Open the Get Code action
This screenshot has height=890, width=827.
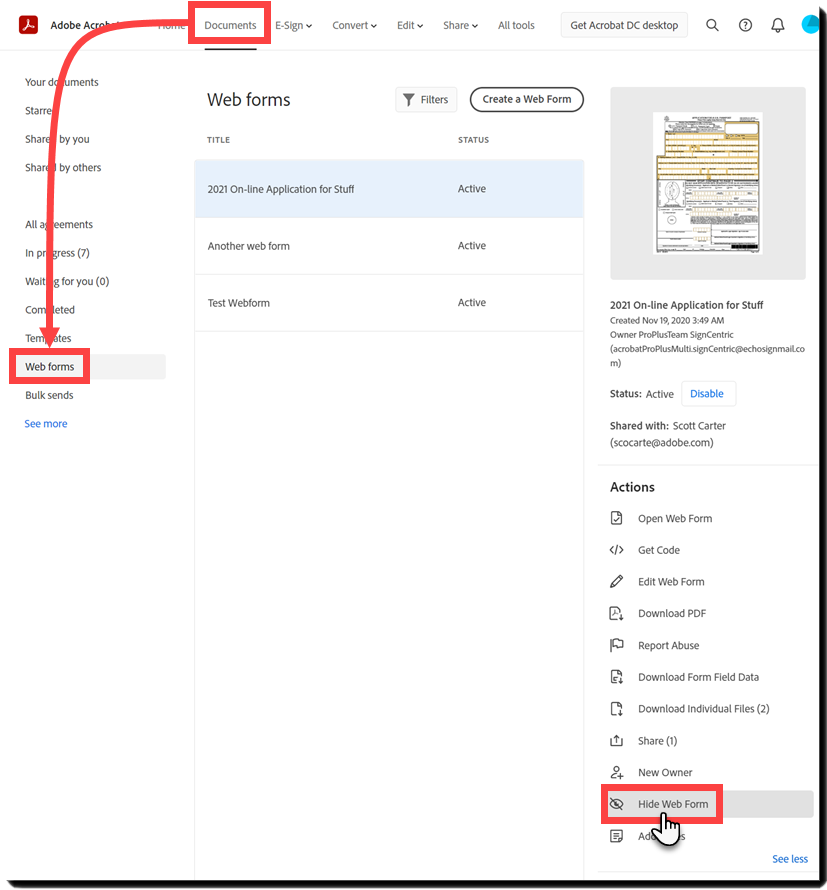coord(658,549)
